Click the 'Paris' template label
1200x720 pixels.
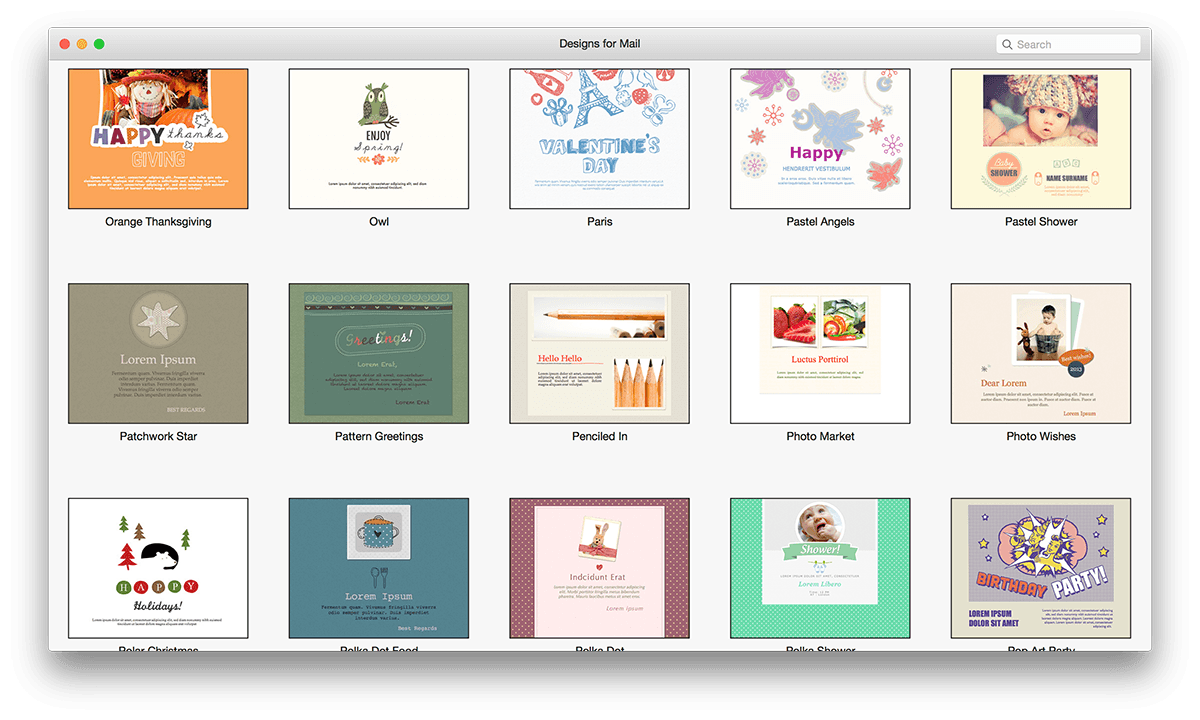click(600, 222)
